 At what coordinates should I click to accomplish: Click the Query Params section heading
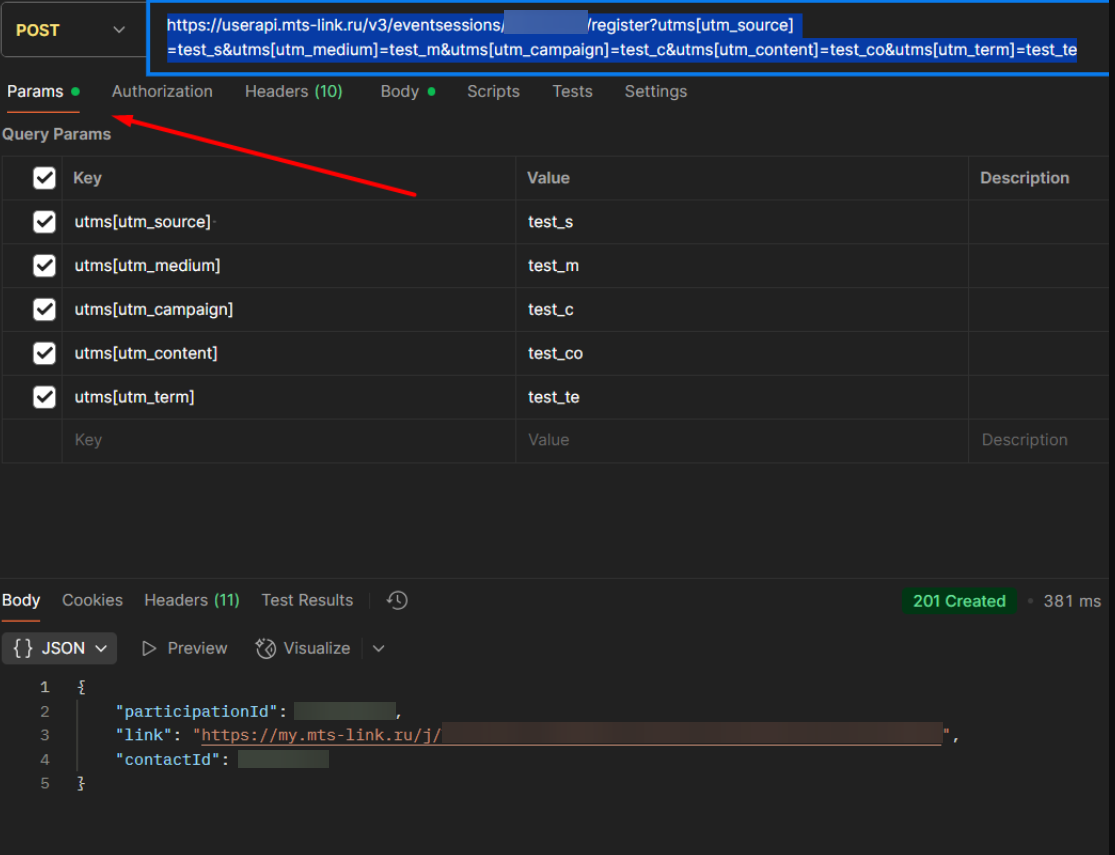tap(57, 134)
